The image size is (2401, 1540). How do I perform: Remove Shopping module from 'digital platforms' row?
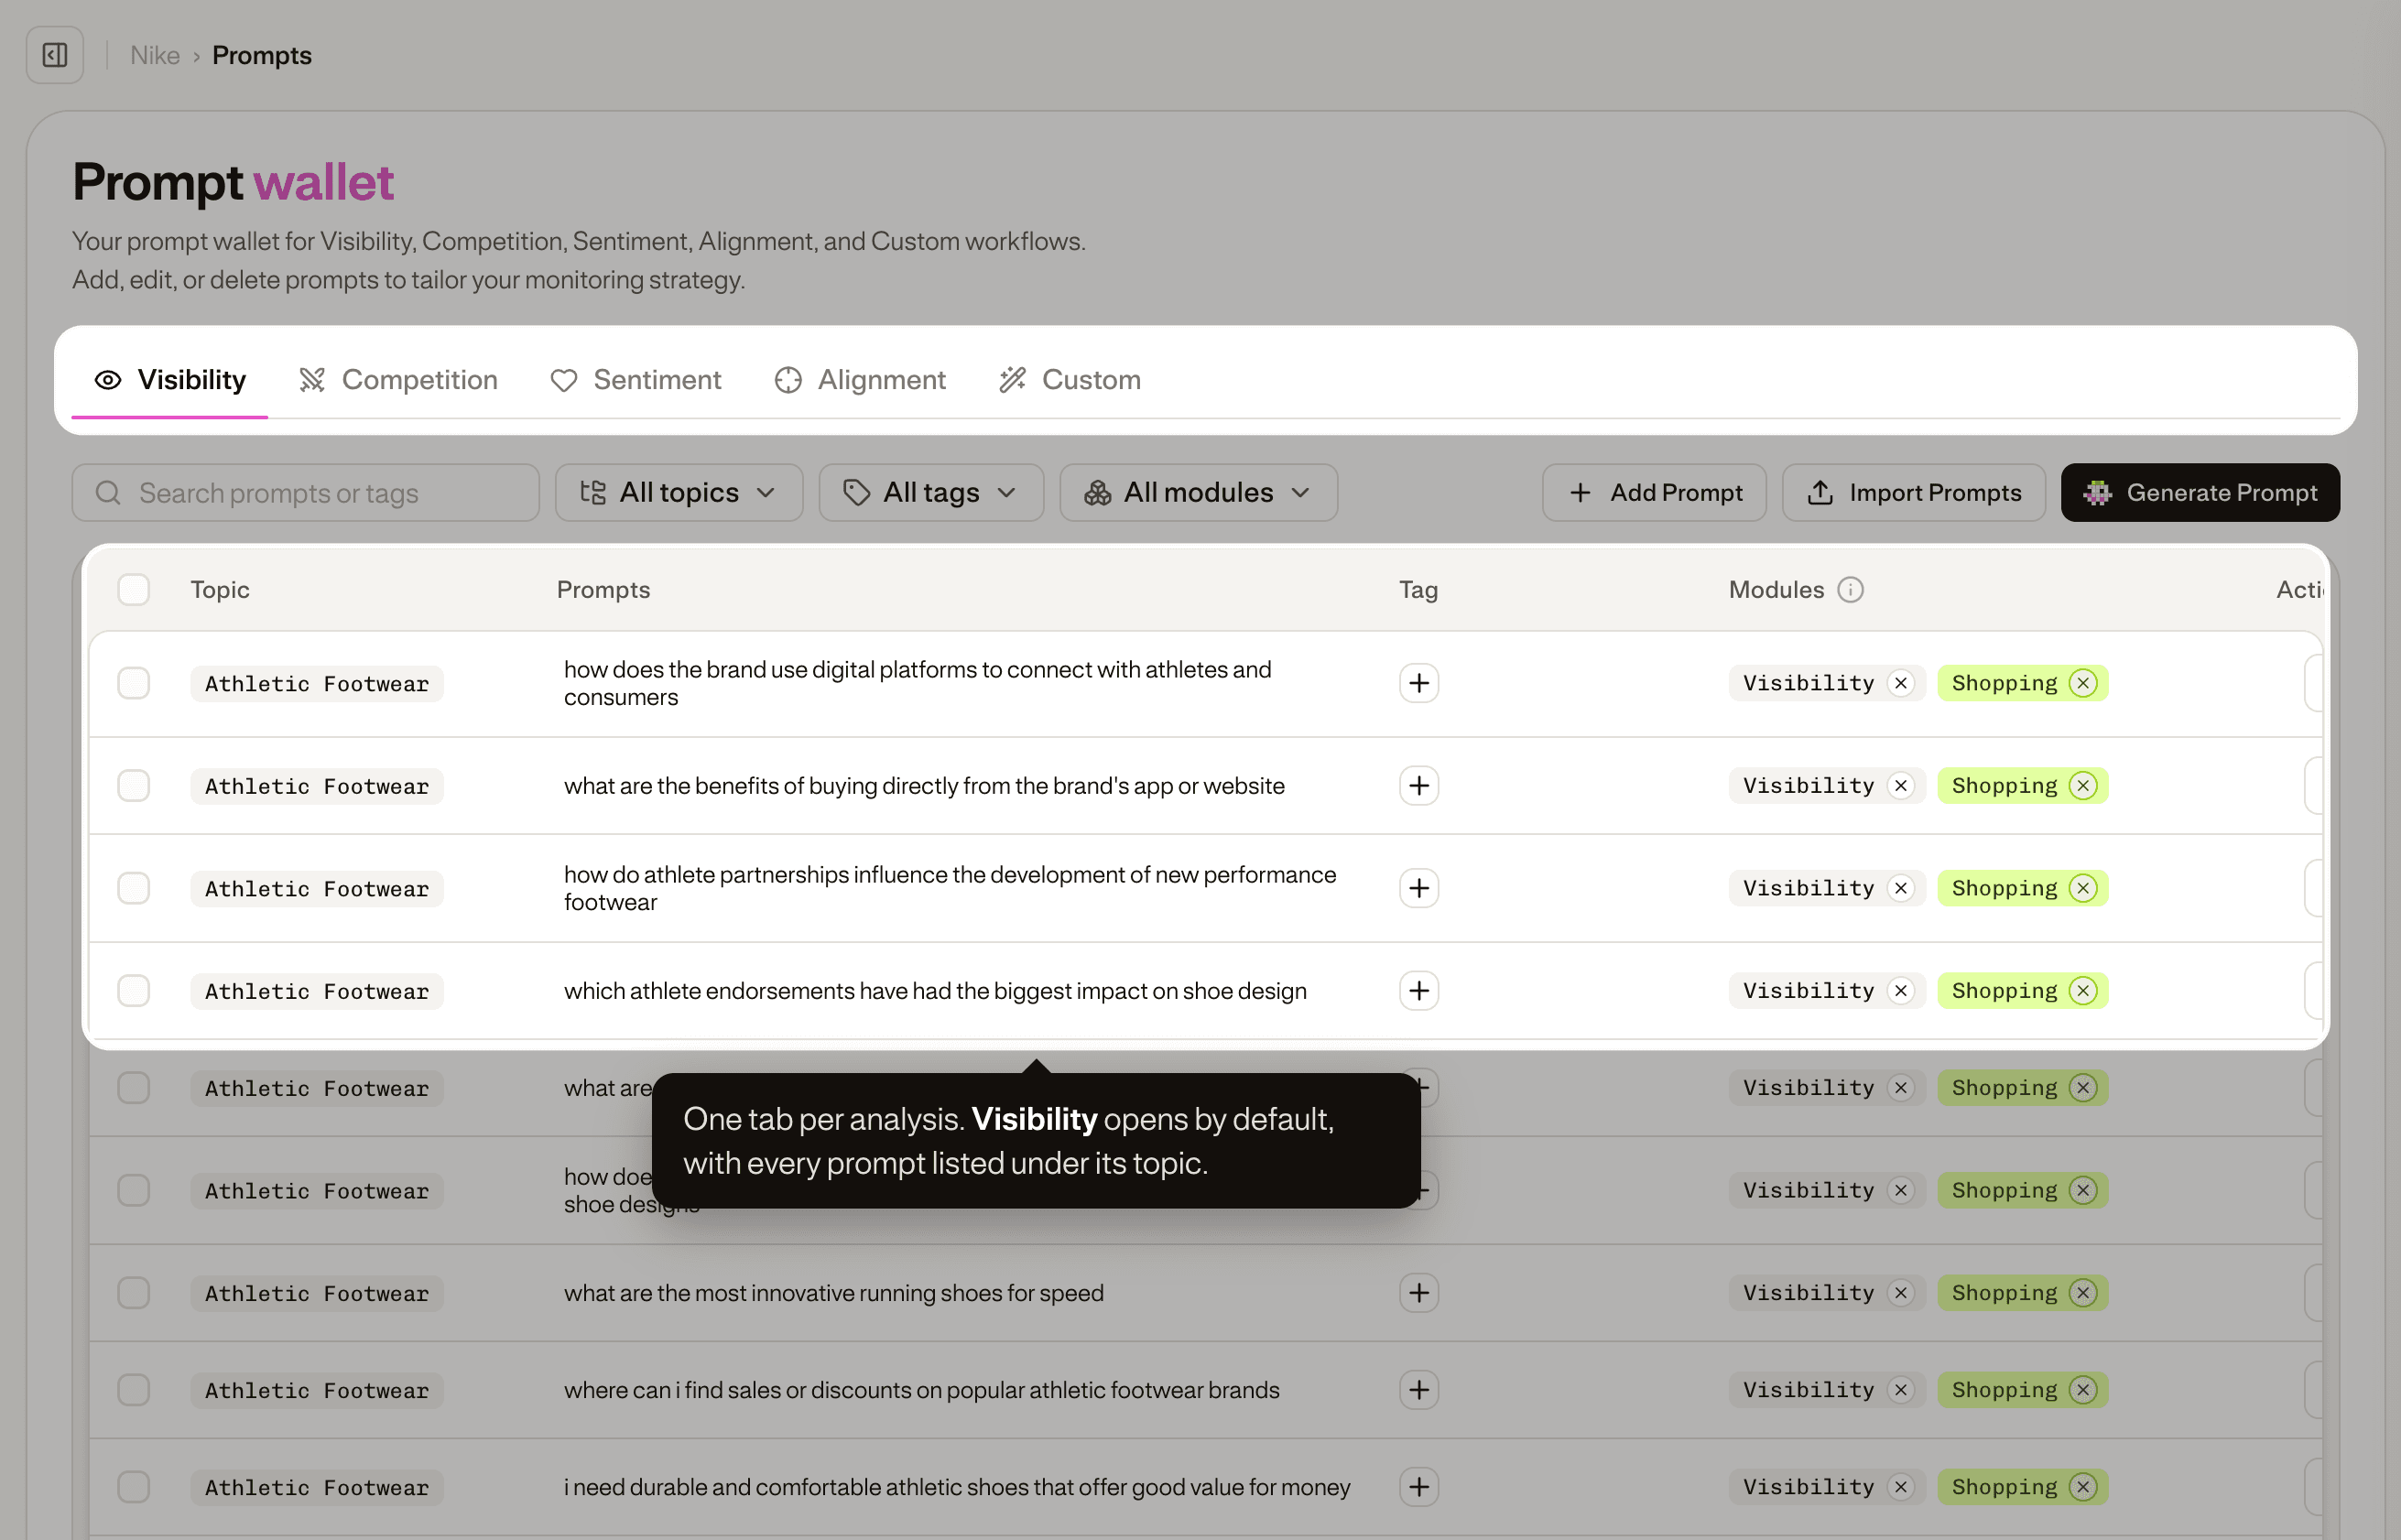pyautogui.click(x=2083, y=683)
